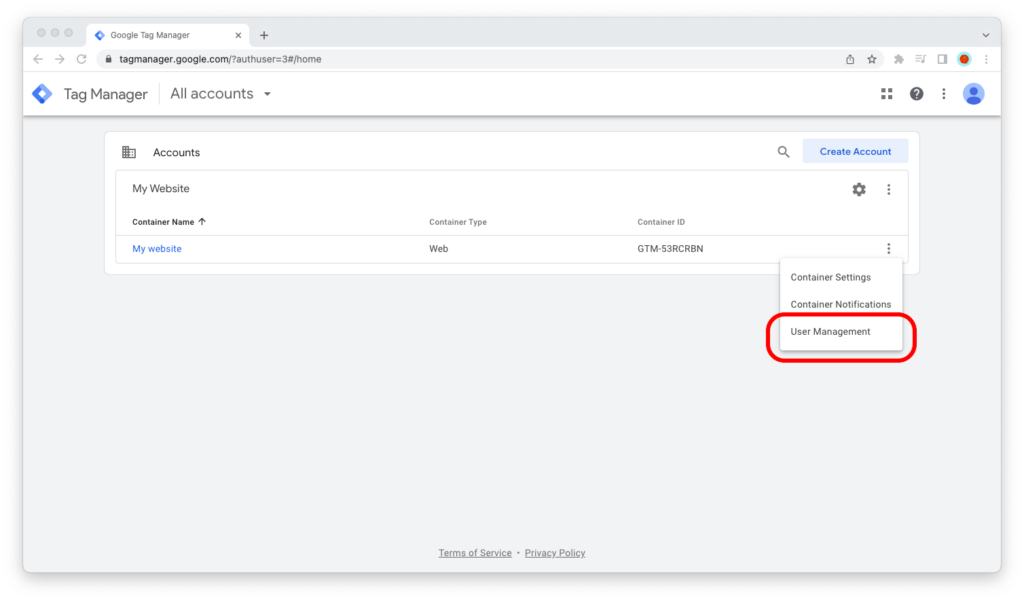Click the Web container type cell
Viewport: 1024px width, 601px height.
(438, 249)
